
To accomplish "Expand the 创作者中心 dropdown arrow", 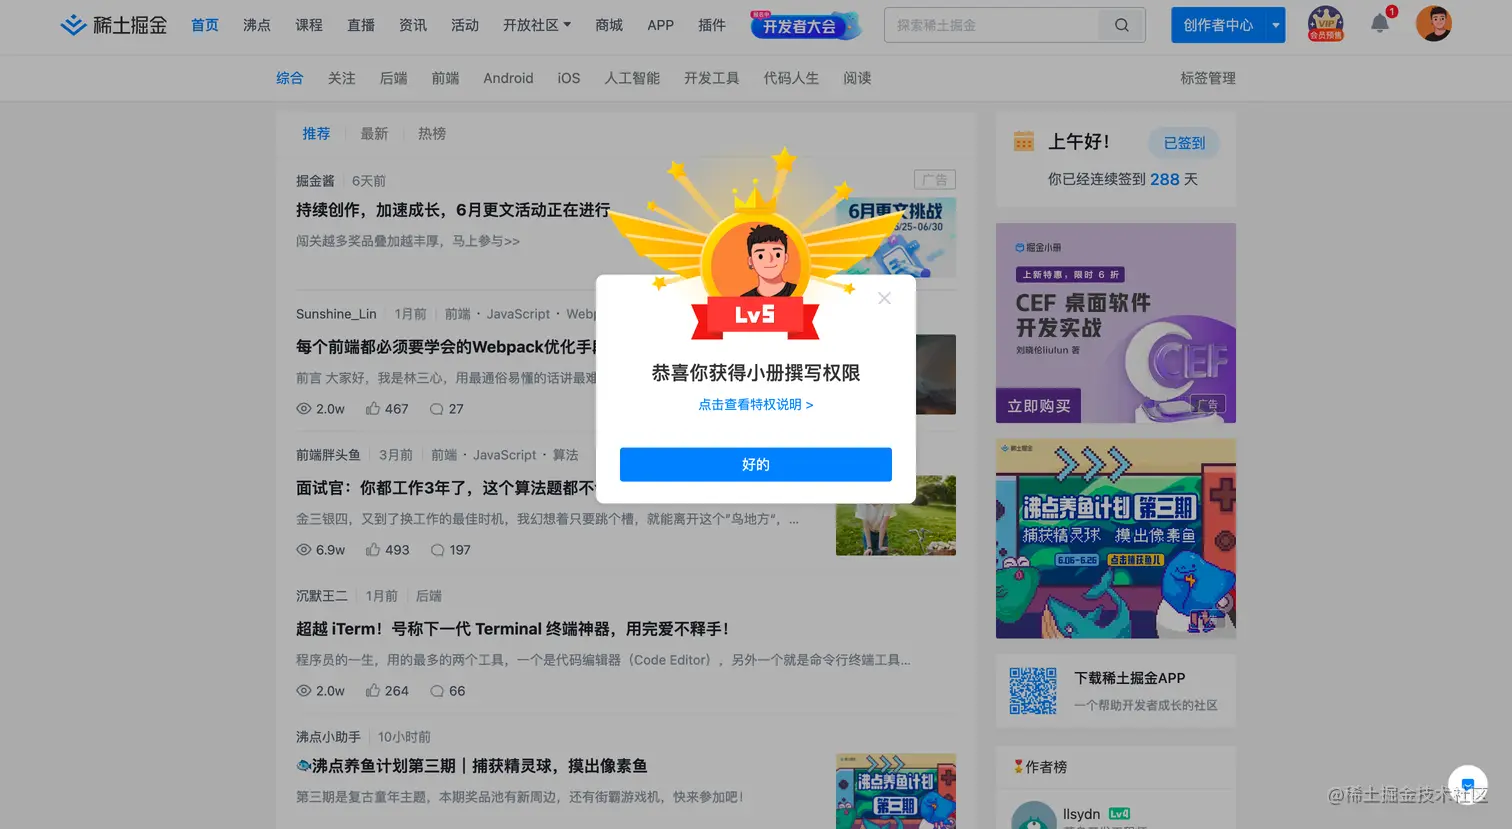I will pyautogui.click(x=1276, y=25).
